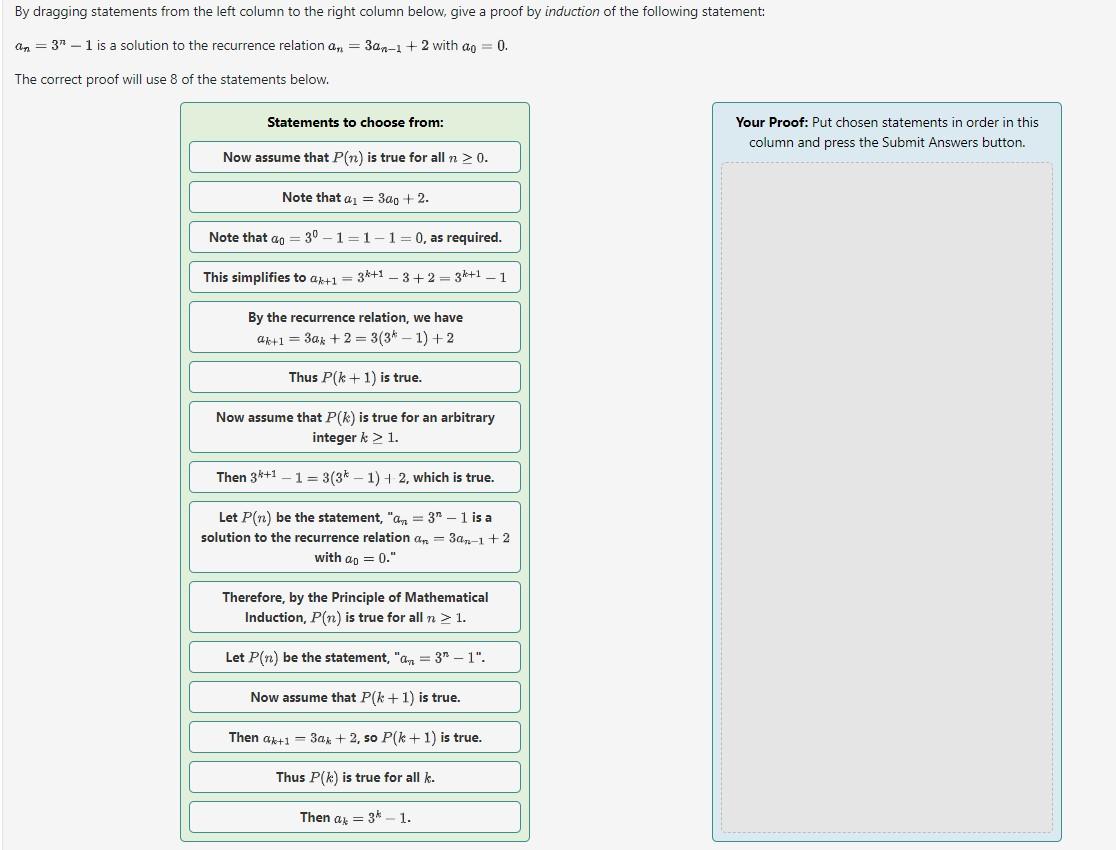The image size is (1116, 850).
Task: Select 'Now assume that P(k+1) is true'
Action: (x=354, y=697)
